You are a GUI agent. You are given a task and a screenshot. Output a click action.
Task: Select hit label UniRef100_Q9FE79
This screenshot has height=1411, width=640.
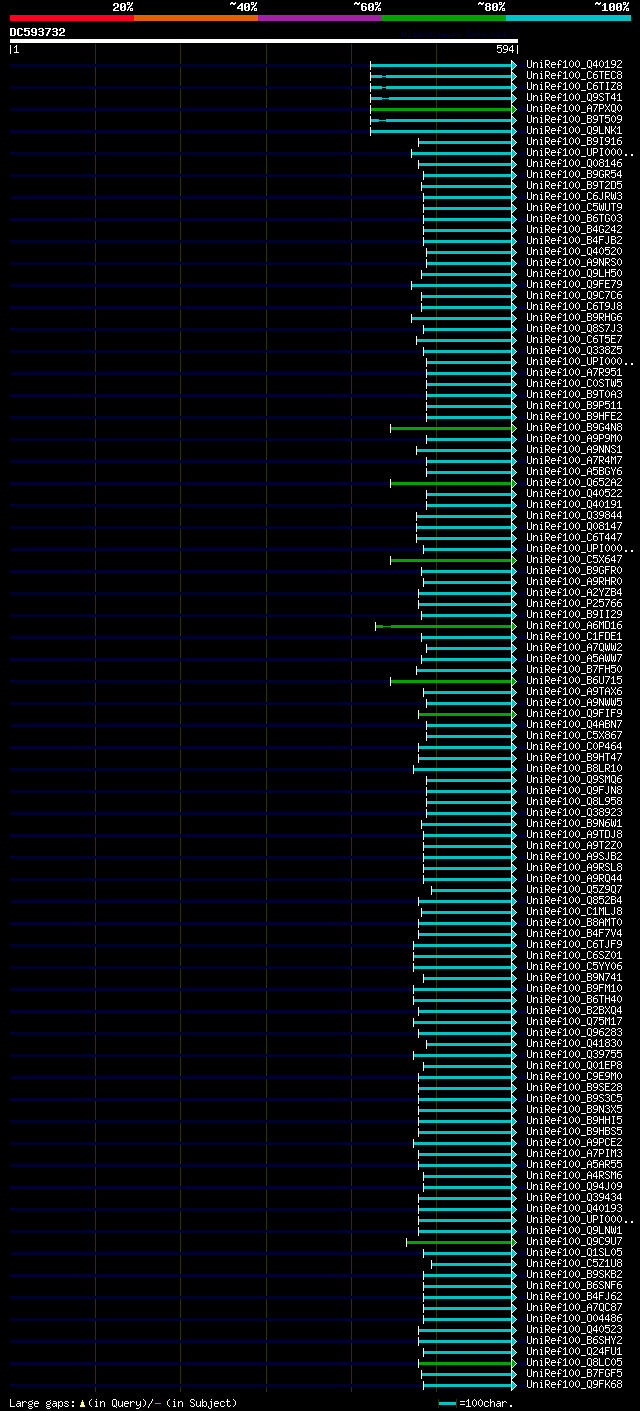pyautogui.click(x=574, y=284)
